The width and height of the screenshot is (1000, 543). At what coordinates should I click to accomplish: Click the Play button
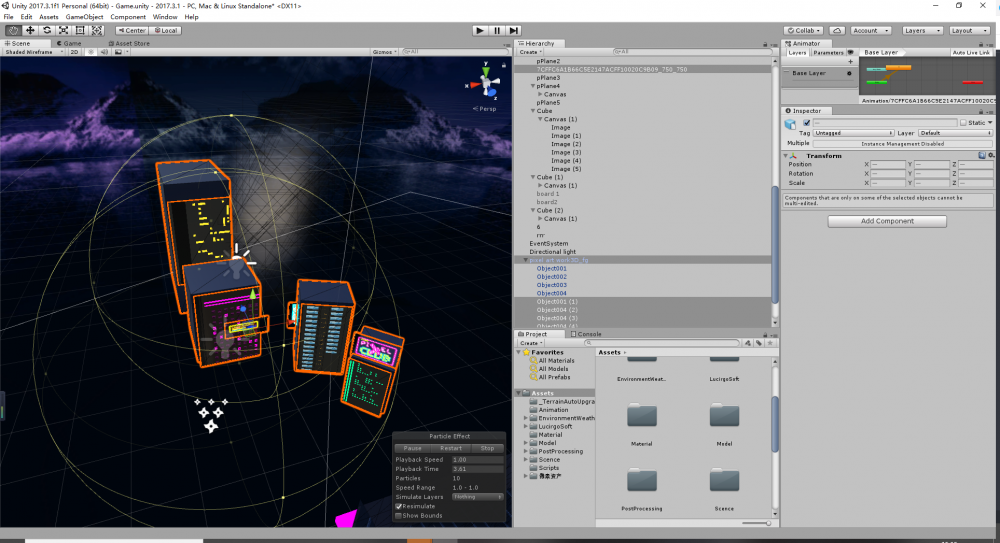click(480, 30)
